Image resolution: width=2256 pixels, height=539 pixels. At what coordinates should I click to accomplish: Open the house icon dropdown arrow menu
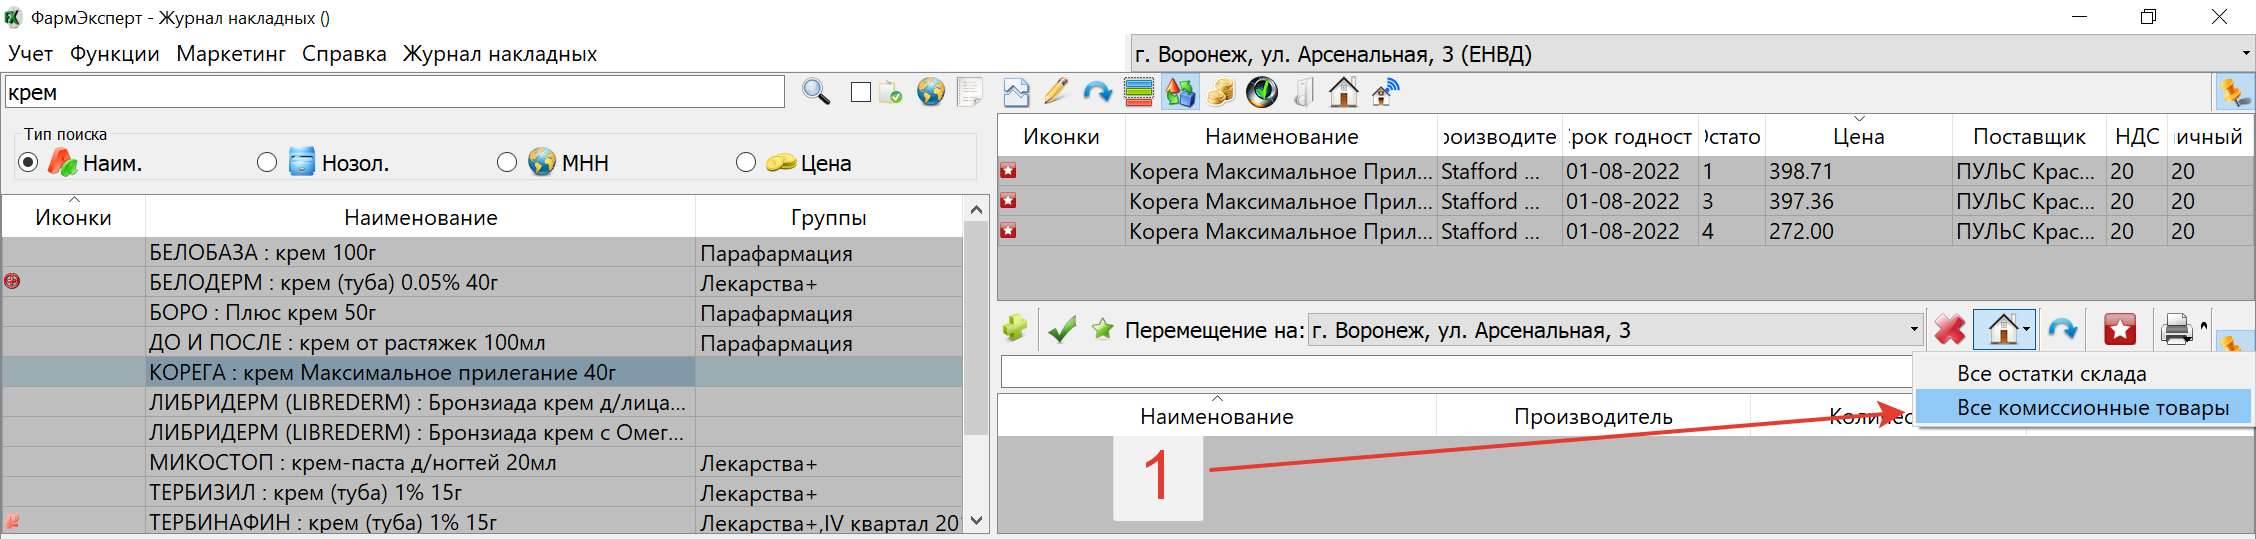pyautogui.click(x=2026, y=330)
